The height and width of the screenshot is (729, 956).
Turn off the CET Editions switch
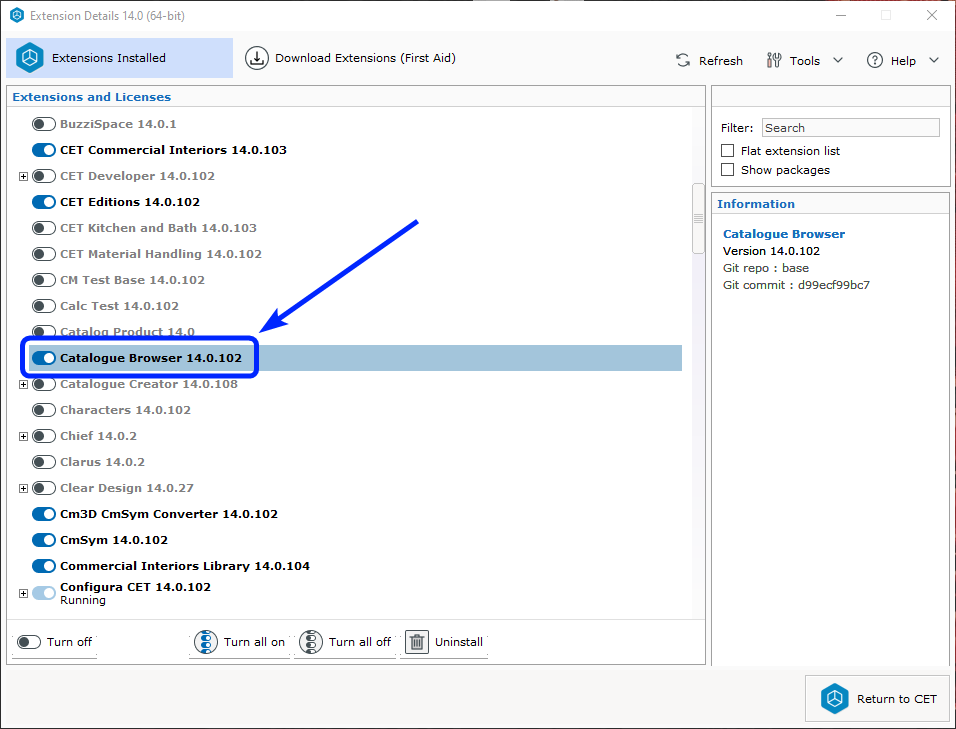click(x=44, y=202)
